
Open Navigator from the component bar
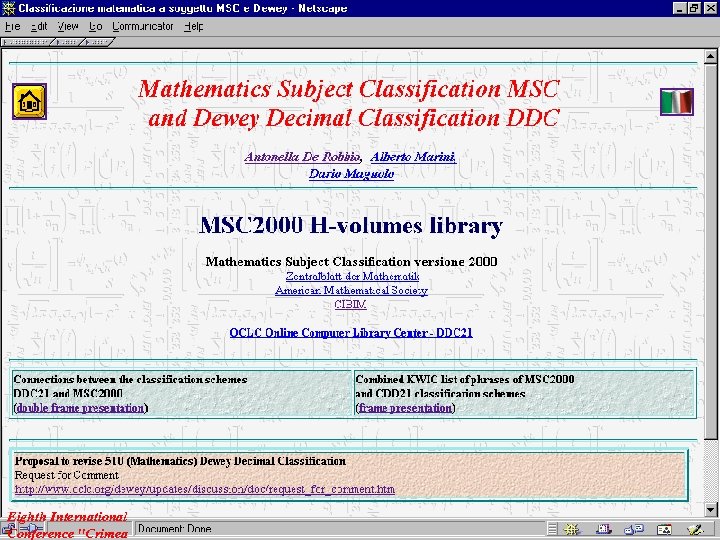pyautogui.click(x=573, y=529)
